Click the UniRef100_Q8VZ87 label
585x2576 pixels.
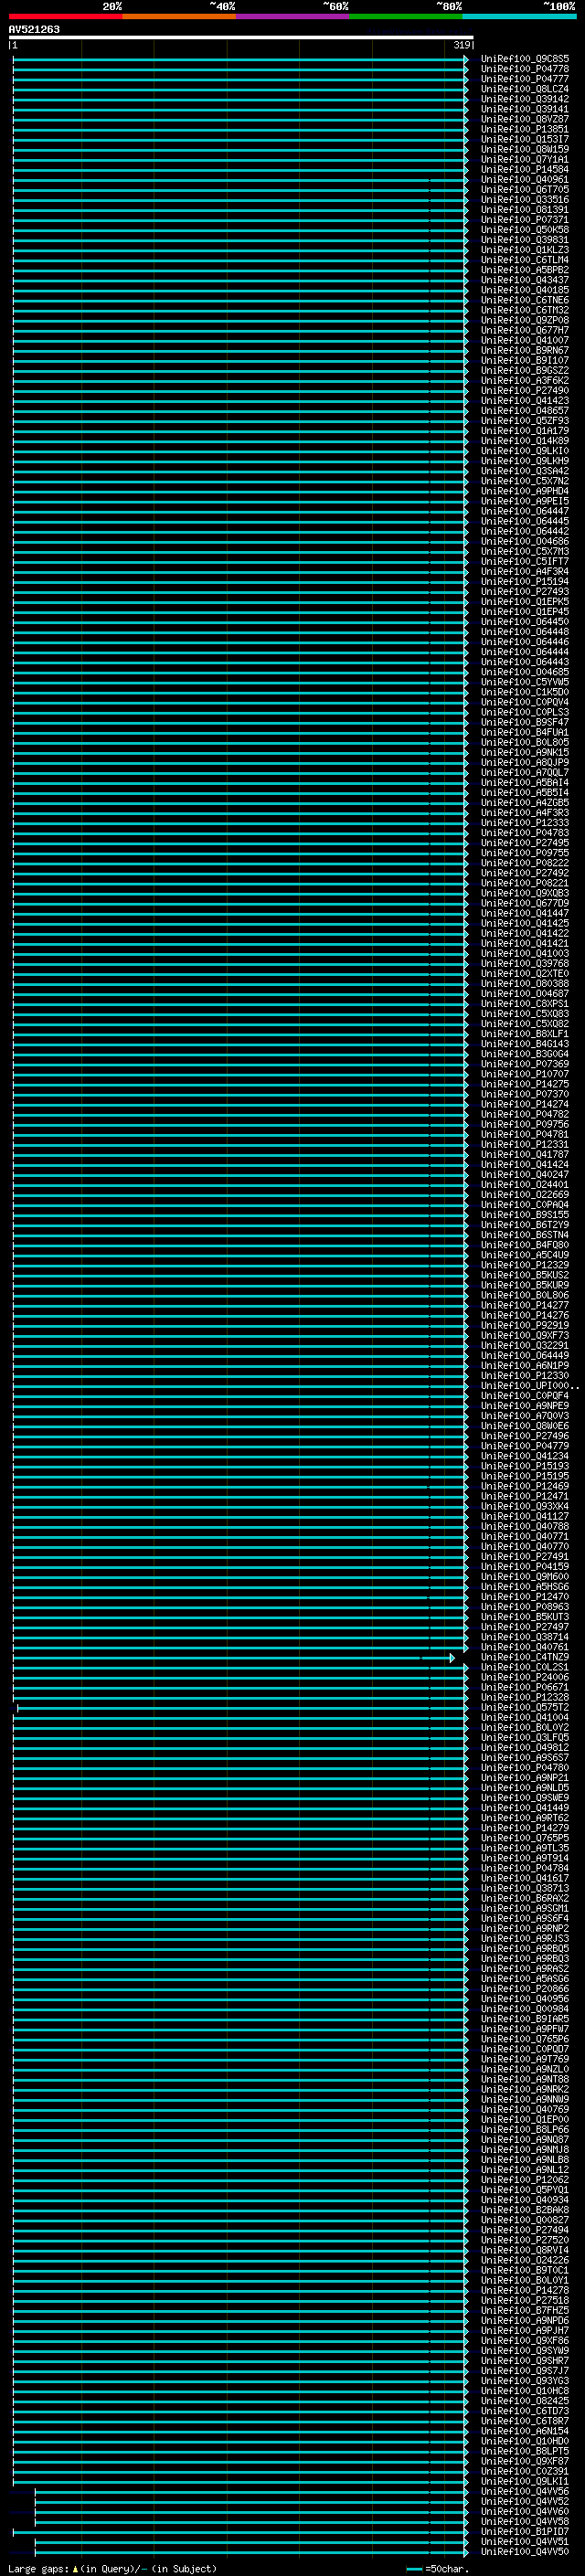(525, 119)
